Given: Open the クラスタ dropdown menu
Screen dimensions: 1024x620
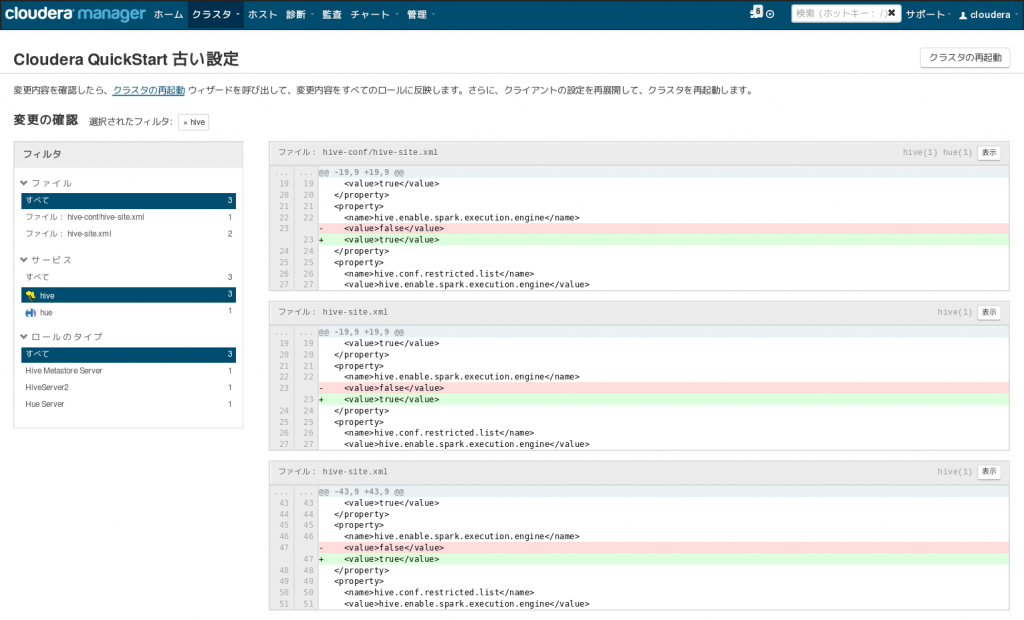Looking at the screenshot, I should point(216,14).
